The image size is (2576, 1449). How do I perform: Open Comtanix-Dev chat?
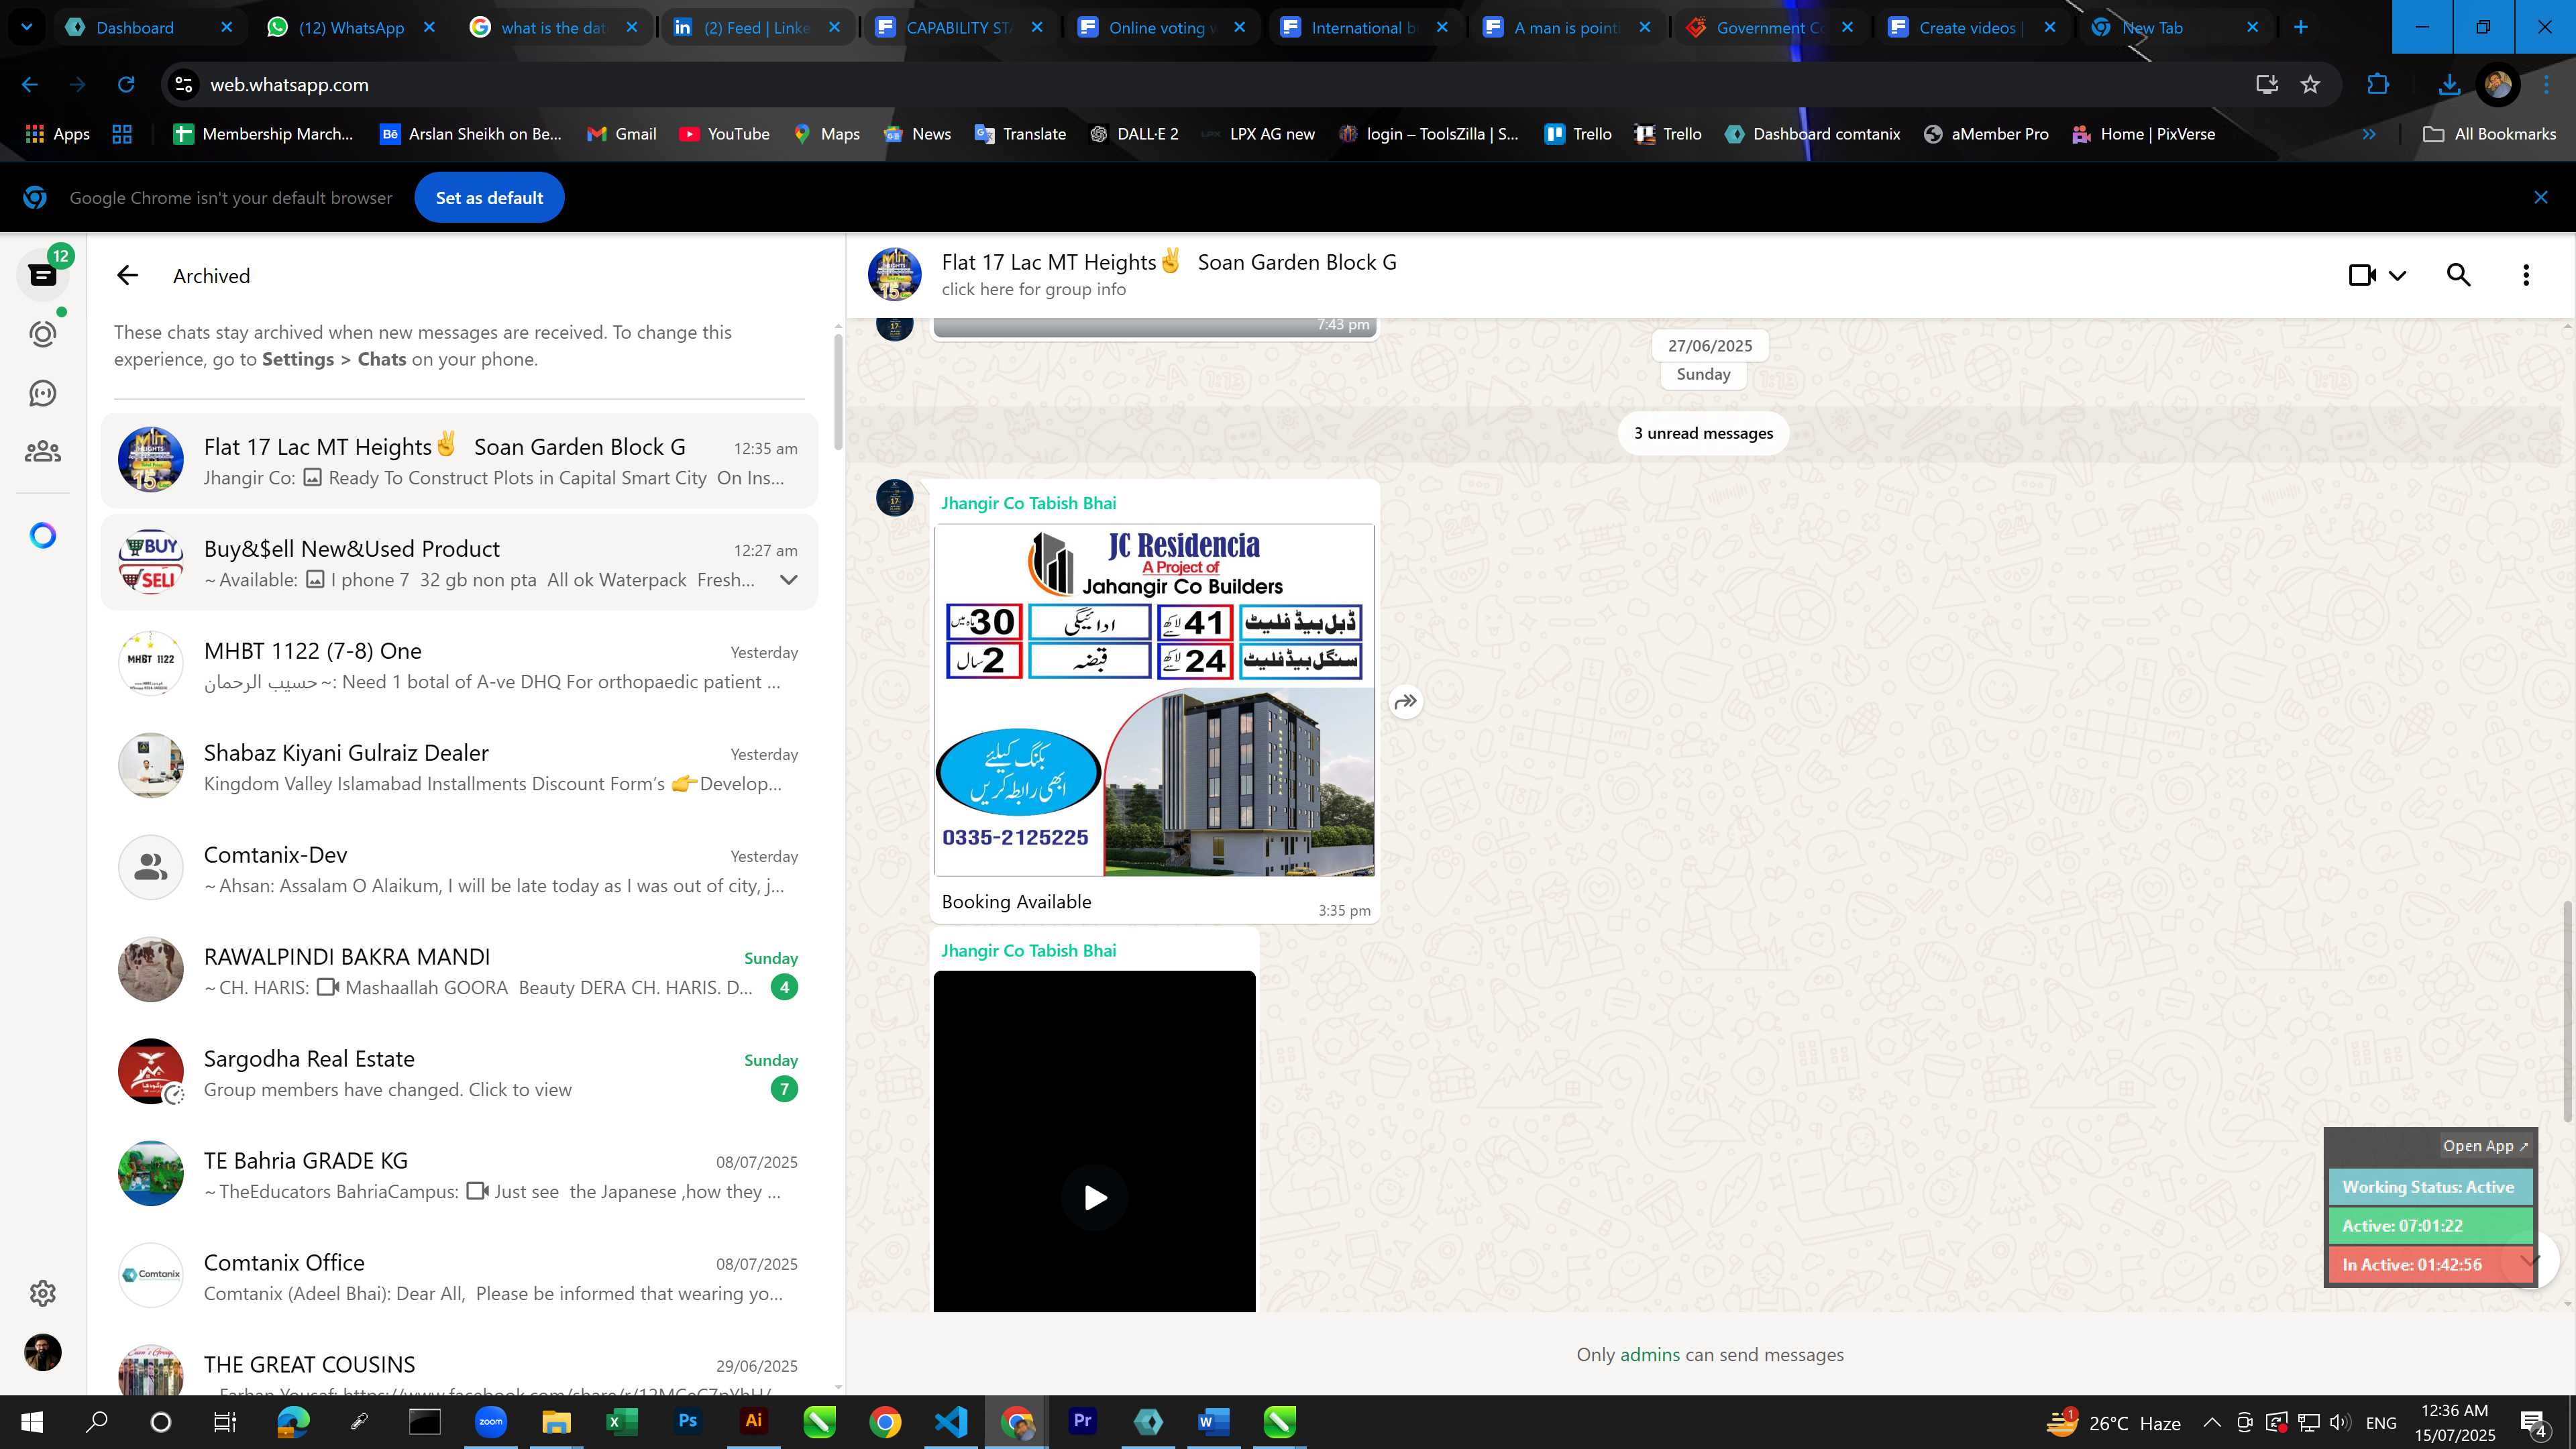click(x=459, y=869)
